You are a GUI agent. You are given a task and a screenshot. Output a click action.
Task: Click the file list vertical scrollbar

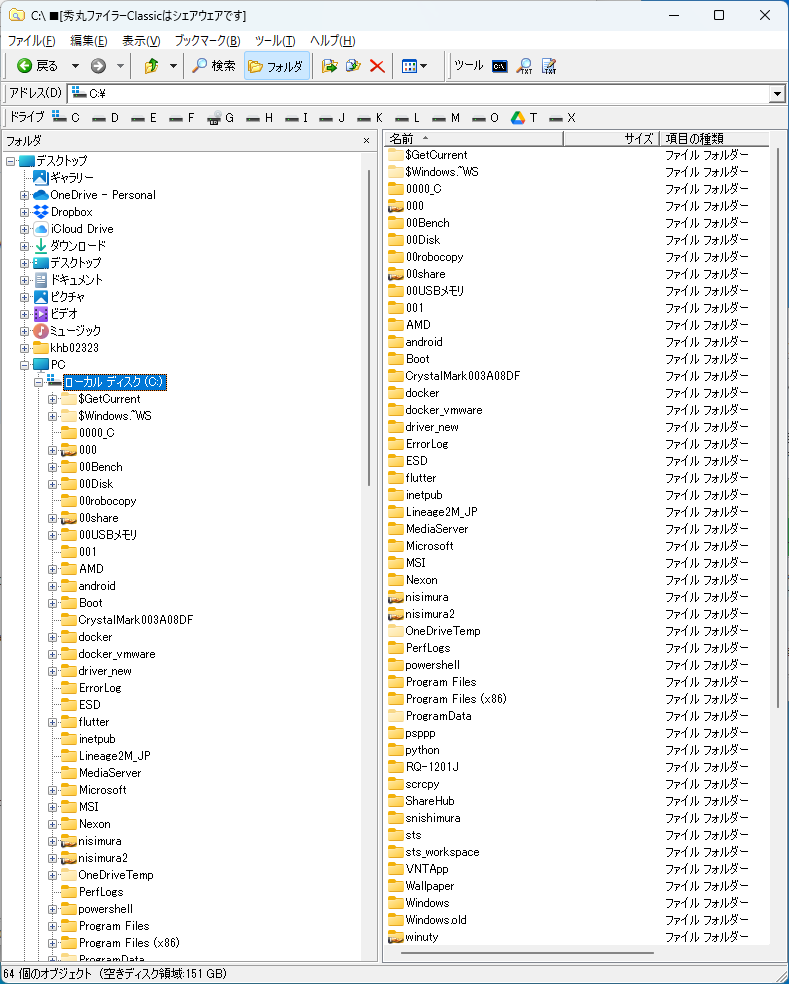coord(778,427)
